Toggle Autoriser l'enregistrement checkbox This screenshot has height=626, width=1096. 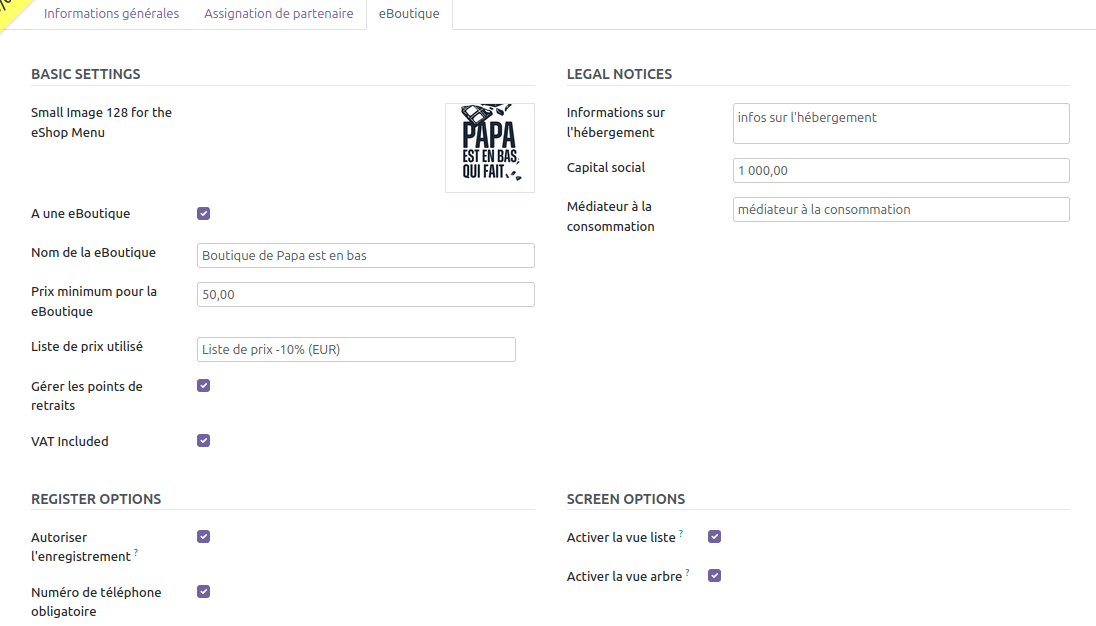[204, 537]
